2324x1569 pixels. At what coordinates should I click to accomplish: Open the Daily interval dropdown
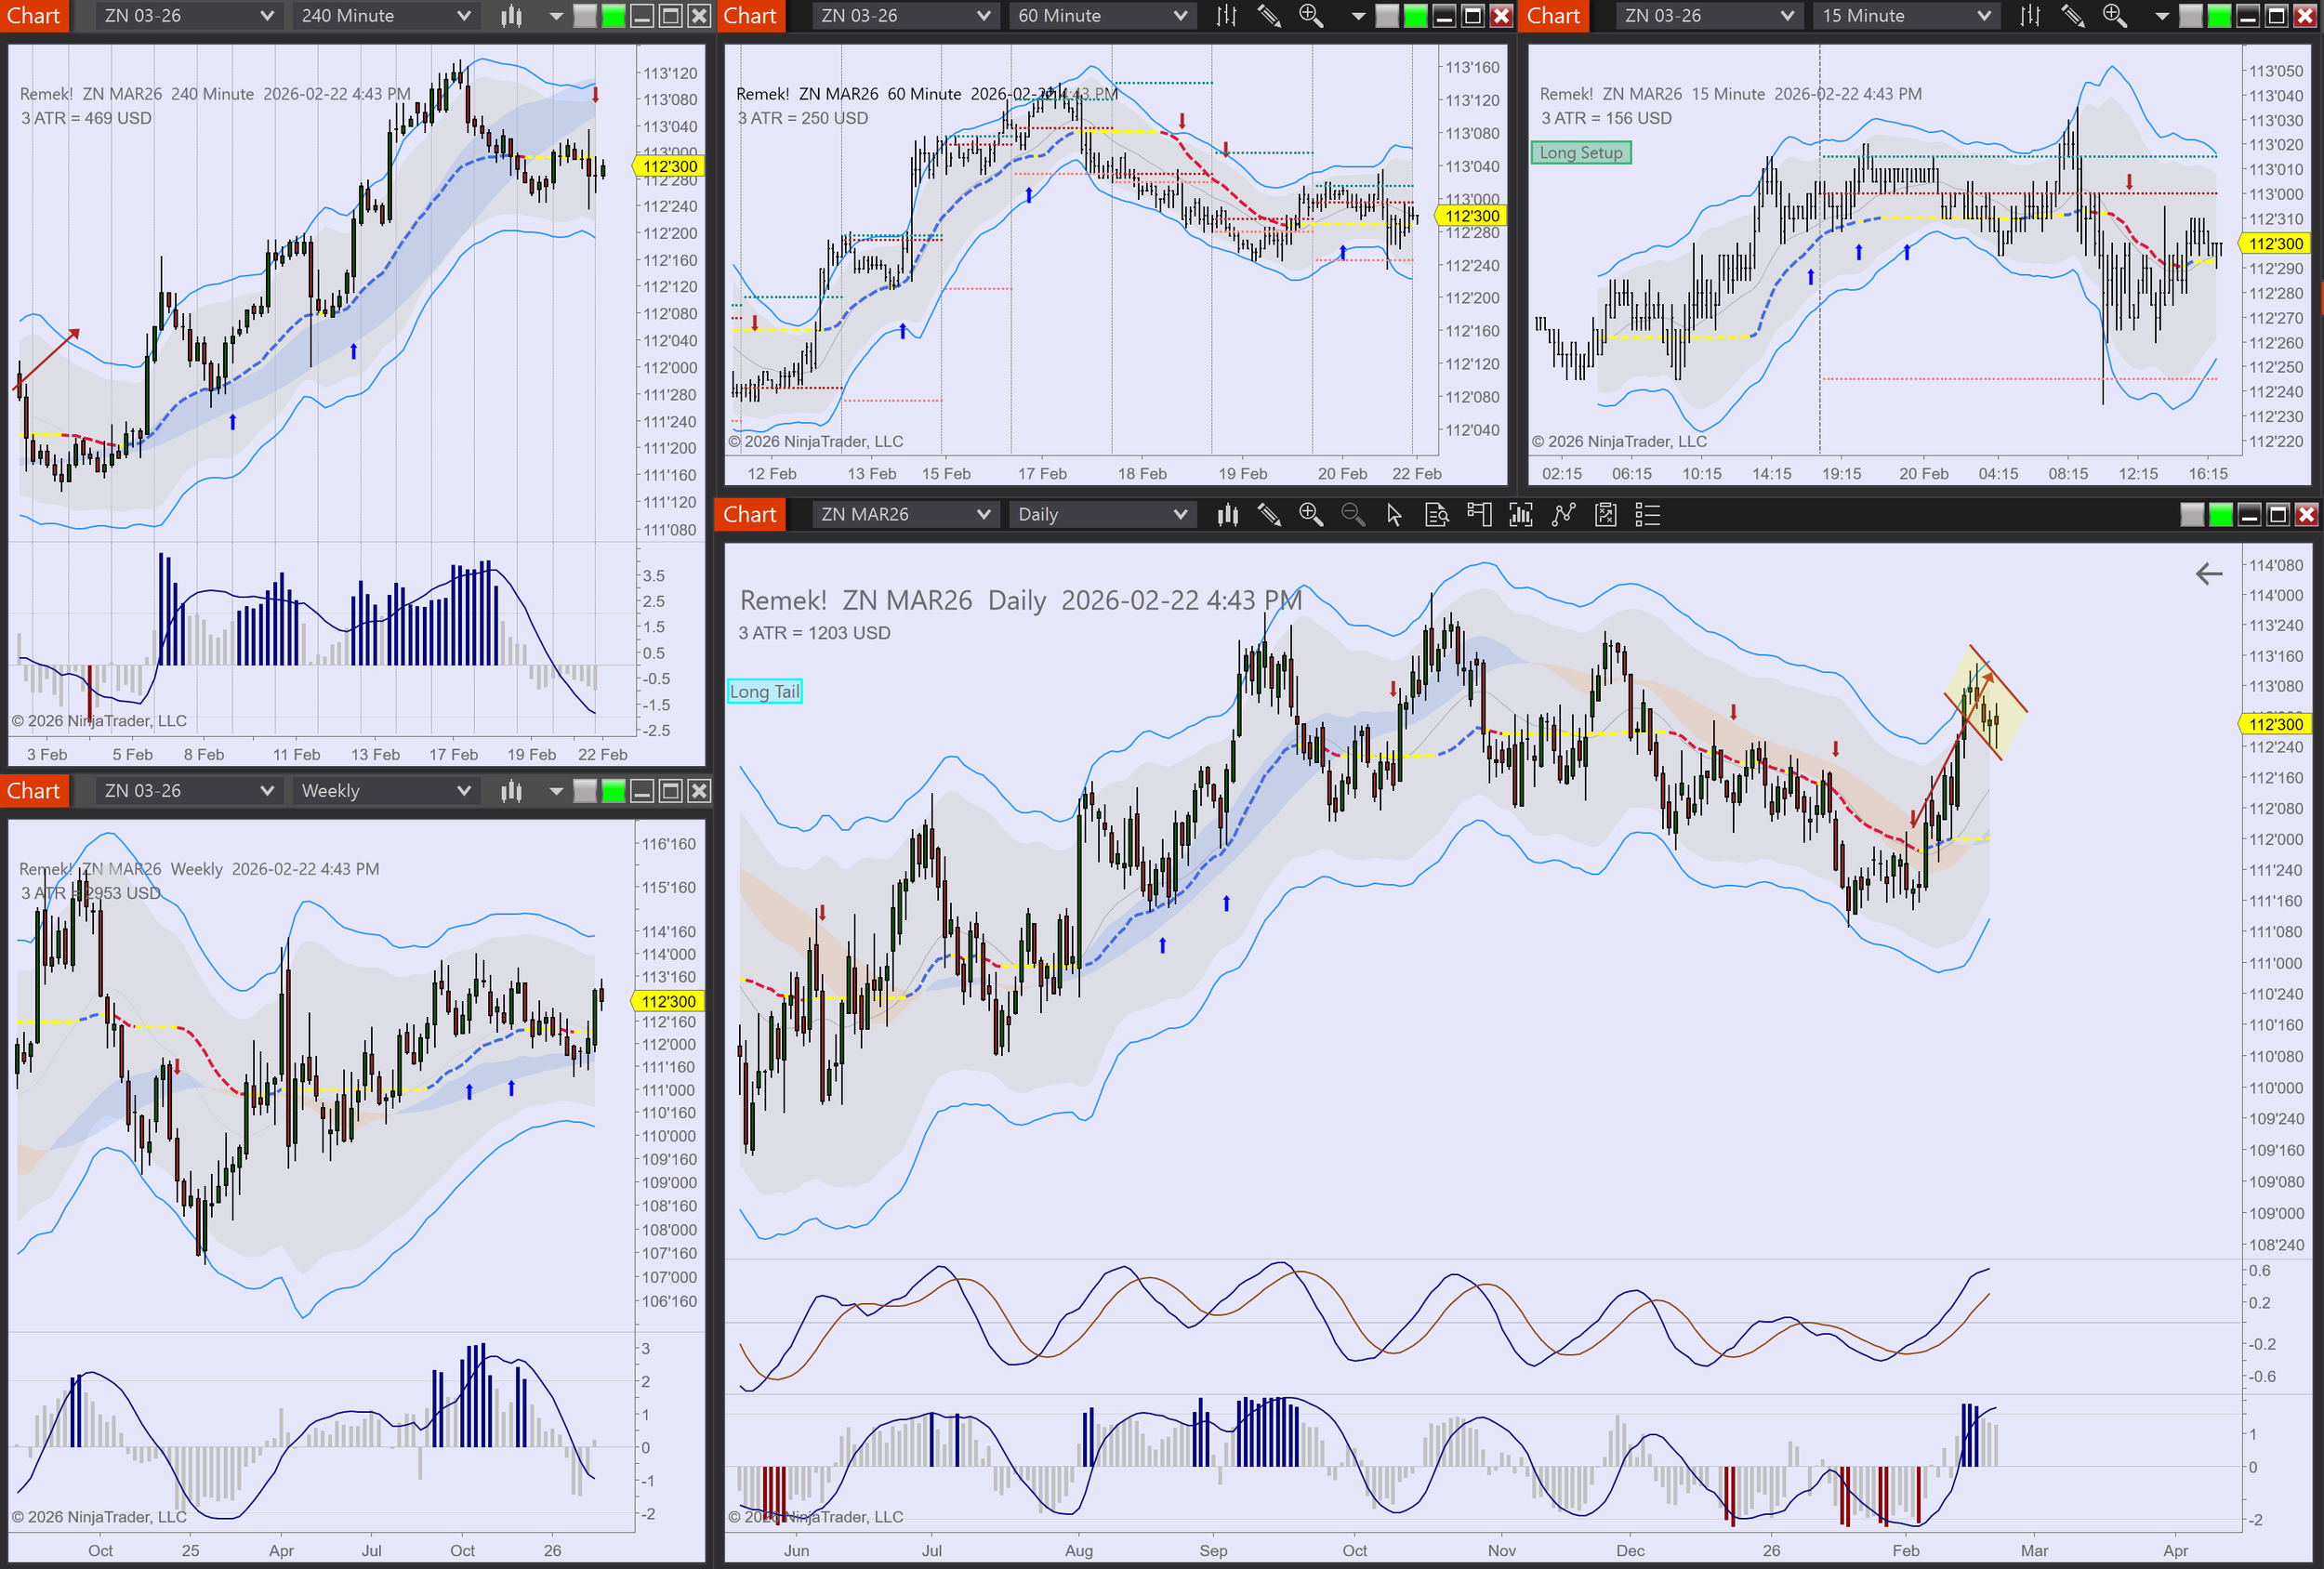pos(1101,514)
